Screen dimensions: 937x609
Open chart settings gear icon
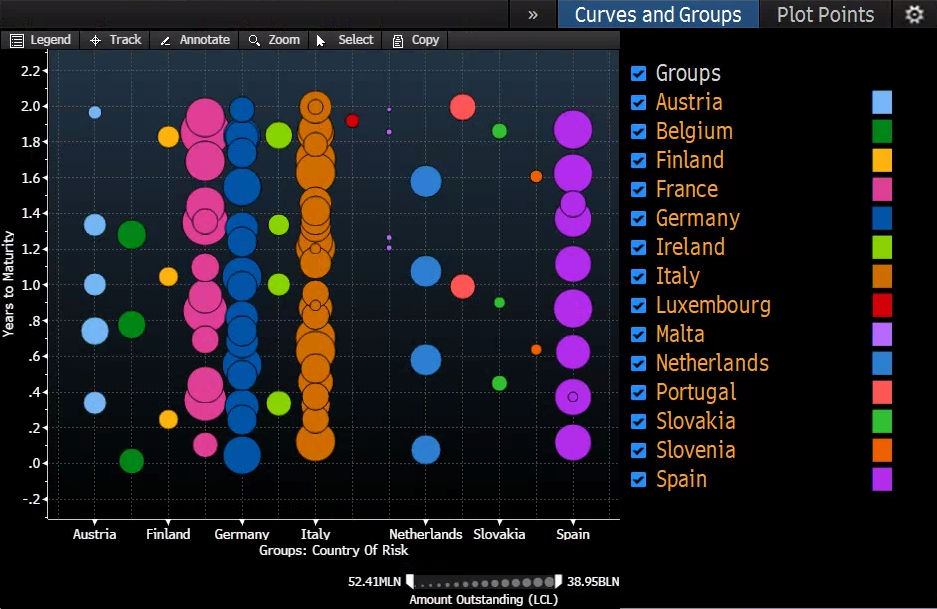914,14
